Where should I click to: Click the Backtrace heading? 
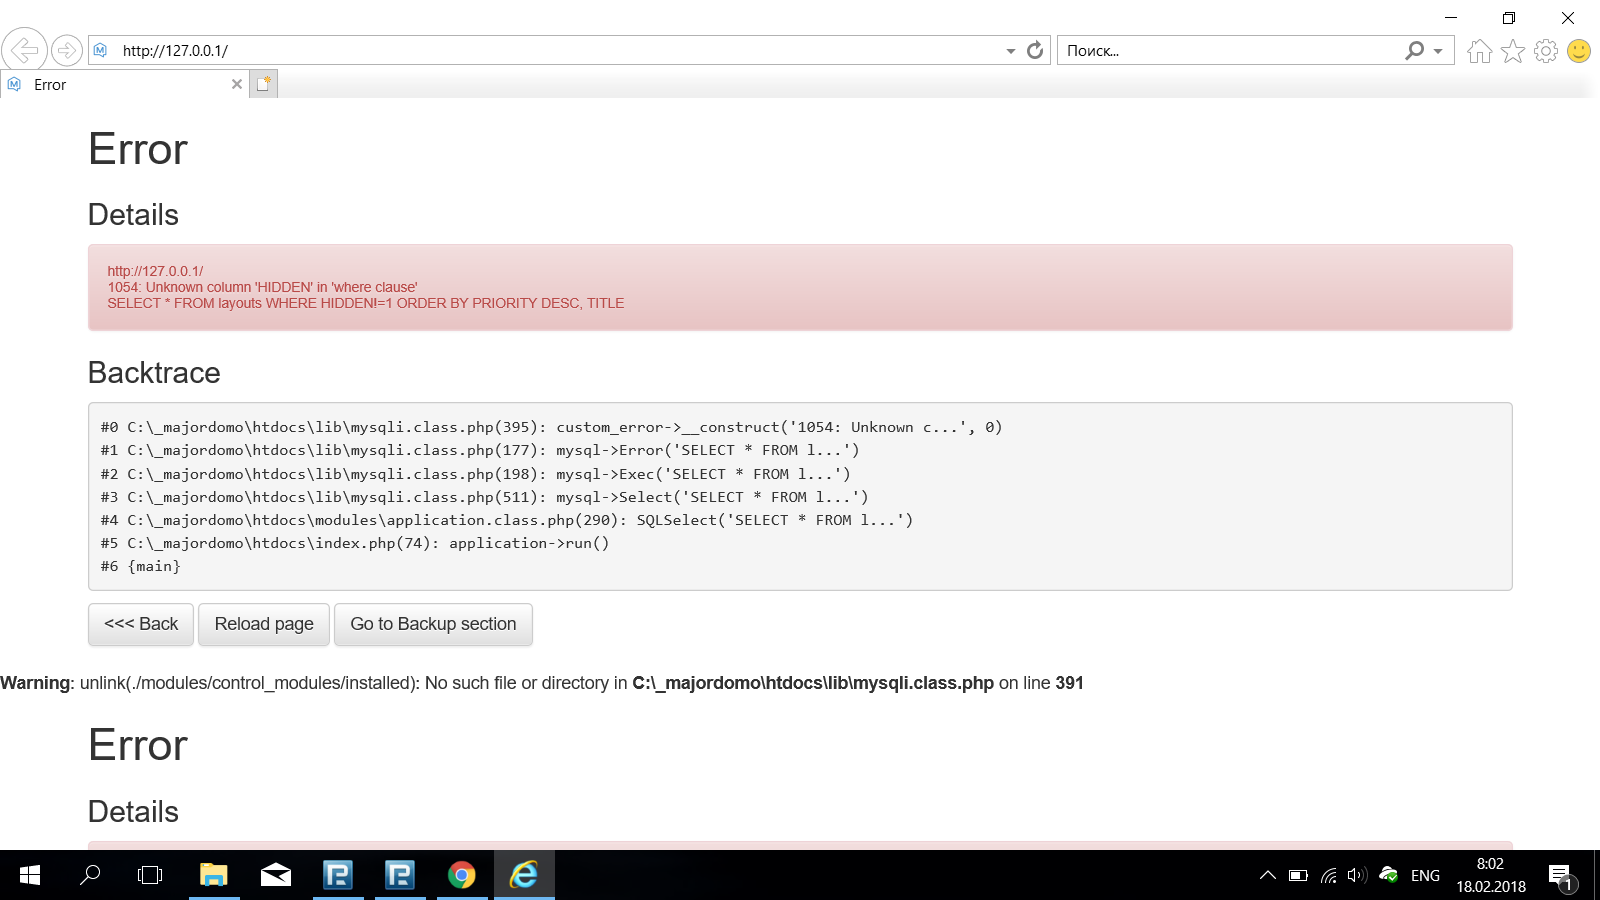154,373
